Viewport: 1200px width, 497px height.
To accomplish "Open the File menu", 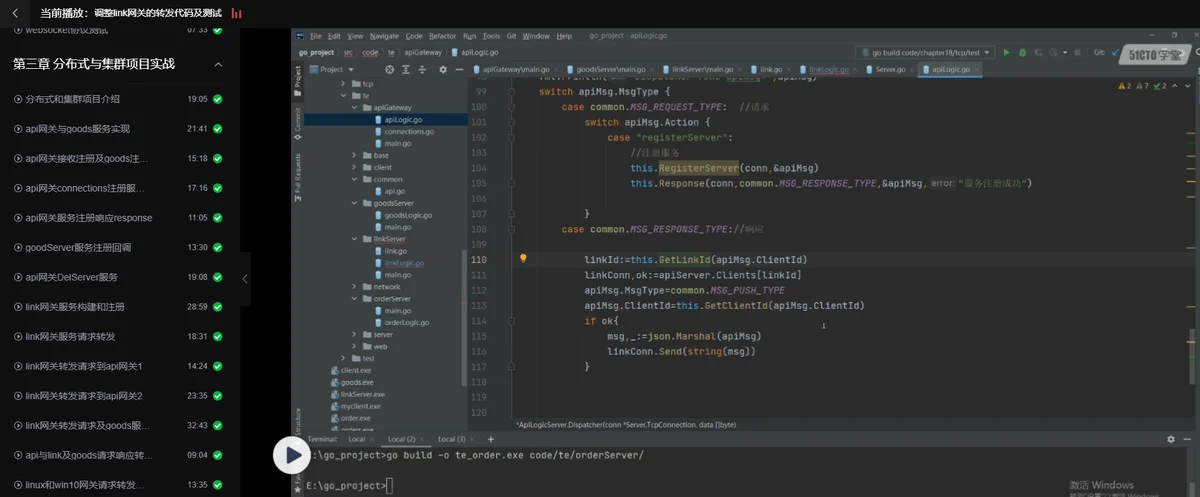I will click(x=316, y=36).
